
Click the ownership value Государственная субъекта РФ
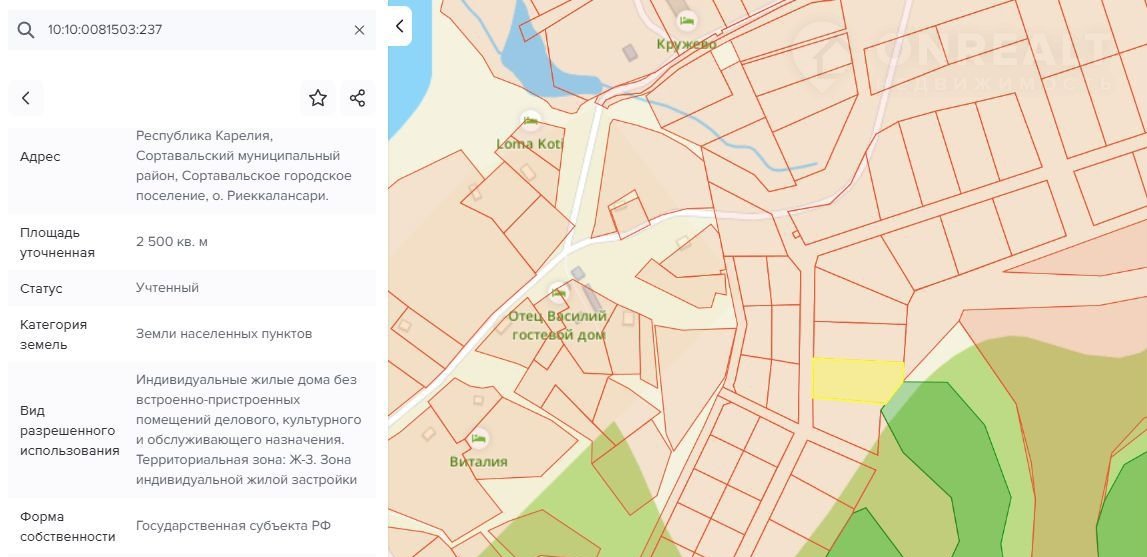point(233,526)
